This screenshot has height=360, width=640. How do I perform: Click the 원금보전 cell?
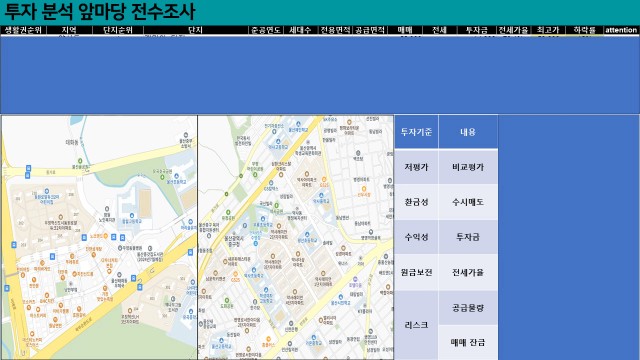point(416,272)
